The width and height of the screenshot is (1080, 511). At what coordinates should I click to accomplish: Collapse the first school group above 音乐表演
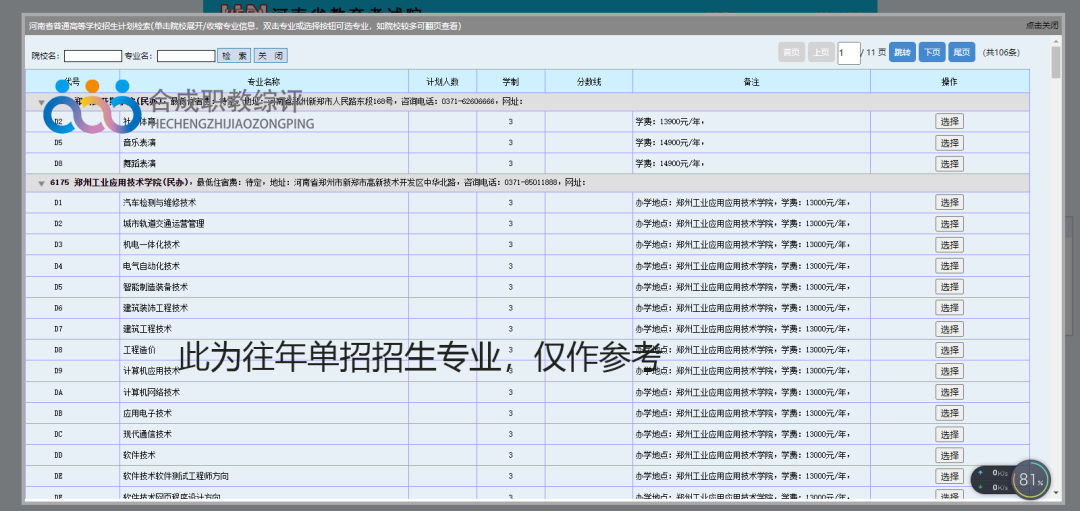tap(41, 102)
